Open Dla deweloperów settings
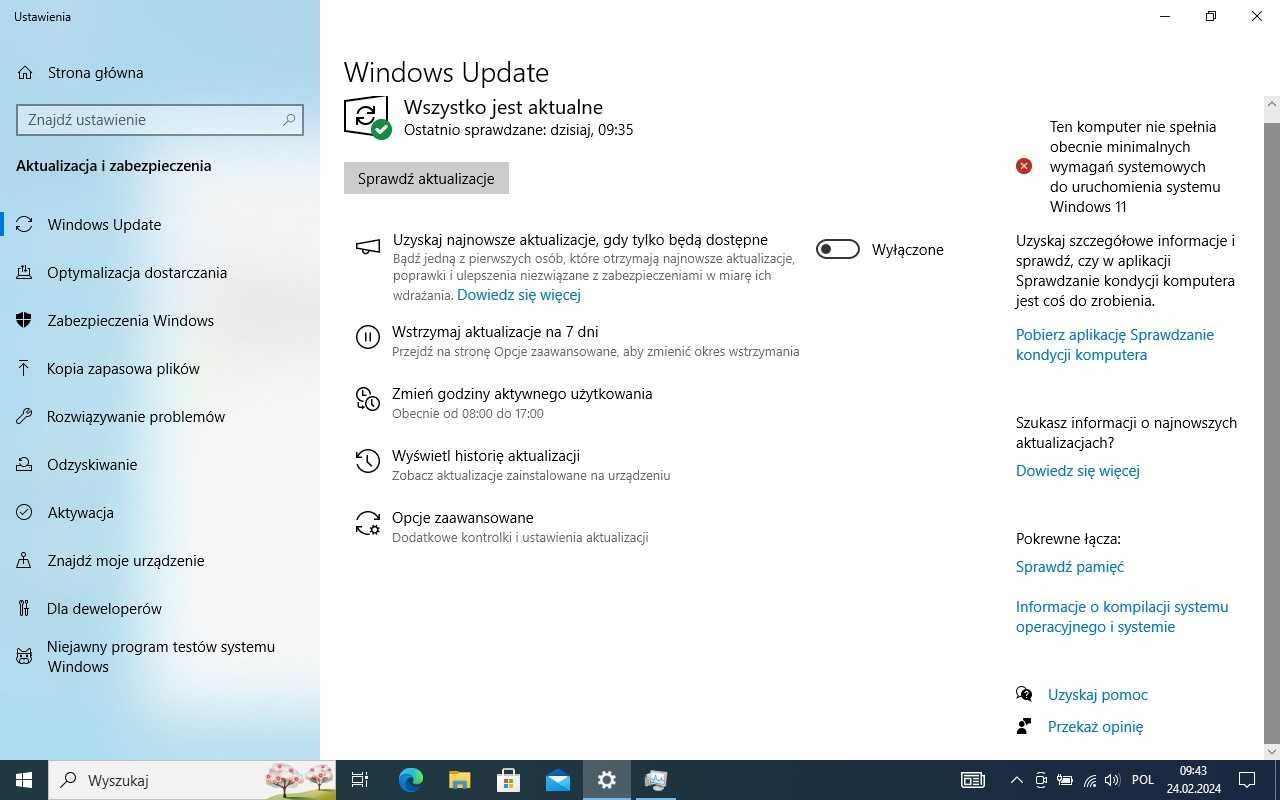The width and height of the screenshot is (1280, 800). point(160,609)
